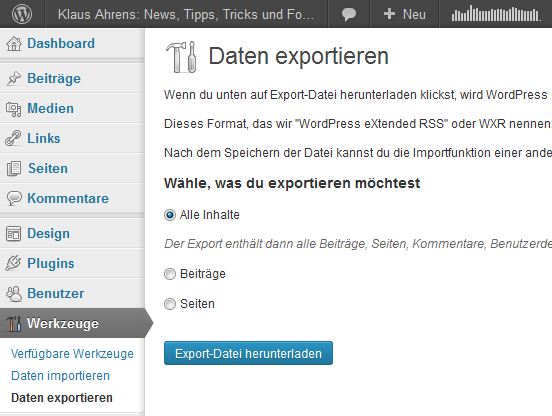Viewport: 552px width, 416px height.
Task: Click the plus icon next to Neu
Action: tap(389, 14)
